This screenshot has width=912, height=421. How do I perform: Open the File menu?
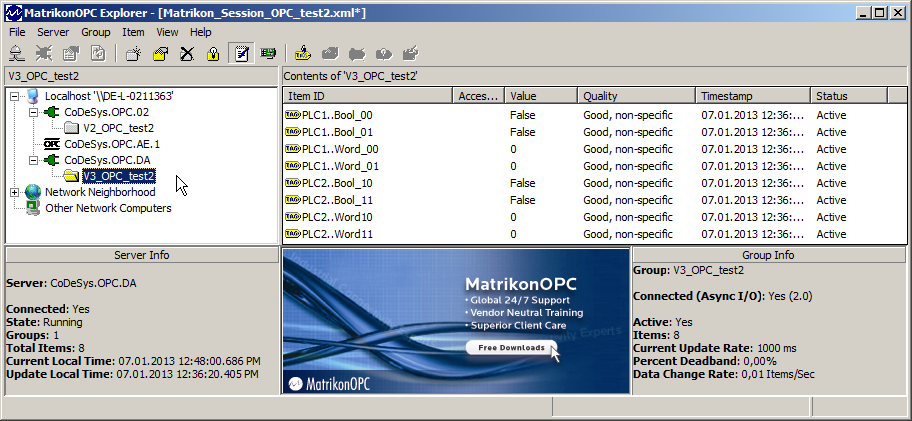coord(17,32)
